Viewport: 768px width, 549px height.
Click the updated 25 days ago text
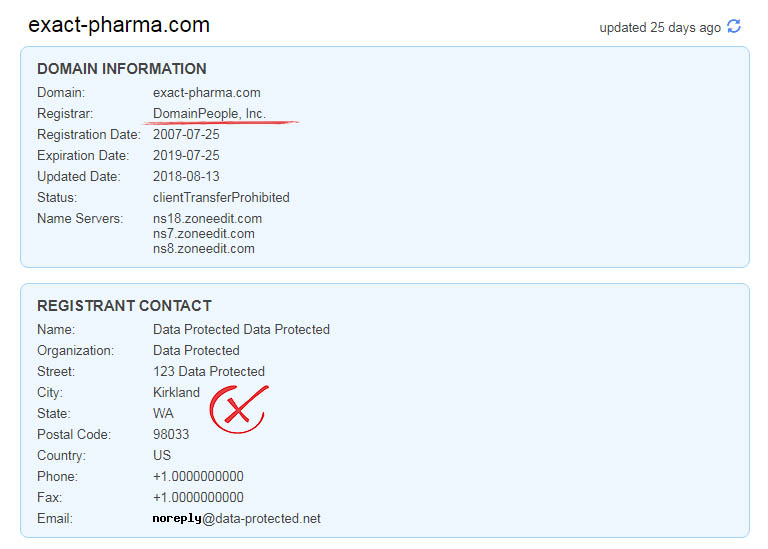click(659, 28)
